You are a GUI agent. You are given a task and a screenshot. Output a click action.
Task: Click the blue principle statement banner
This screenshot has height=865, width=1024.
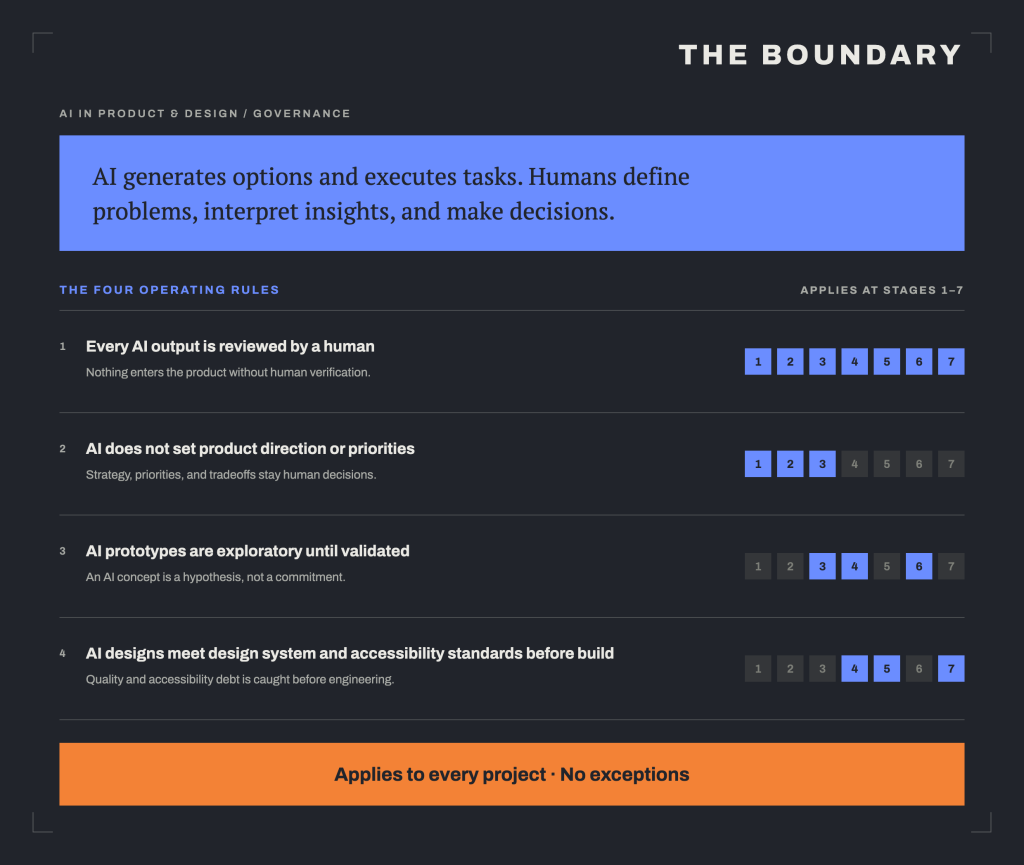(512, 193)
